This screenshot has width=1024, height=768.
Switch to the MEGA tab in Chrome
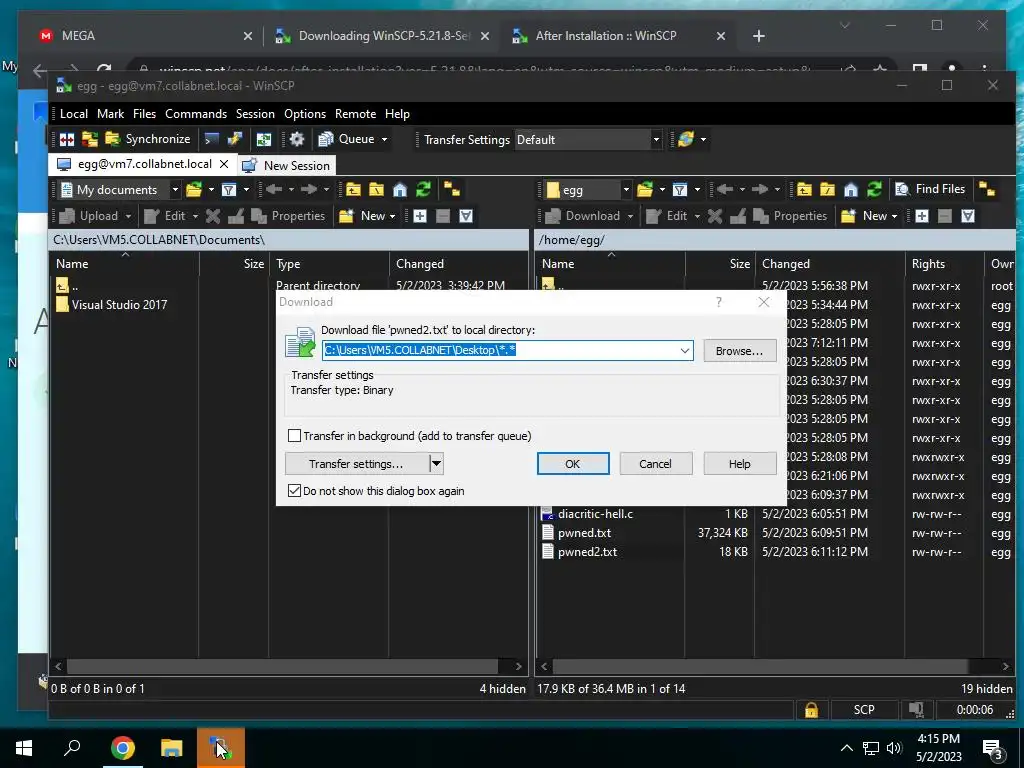(146, 36)
